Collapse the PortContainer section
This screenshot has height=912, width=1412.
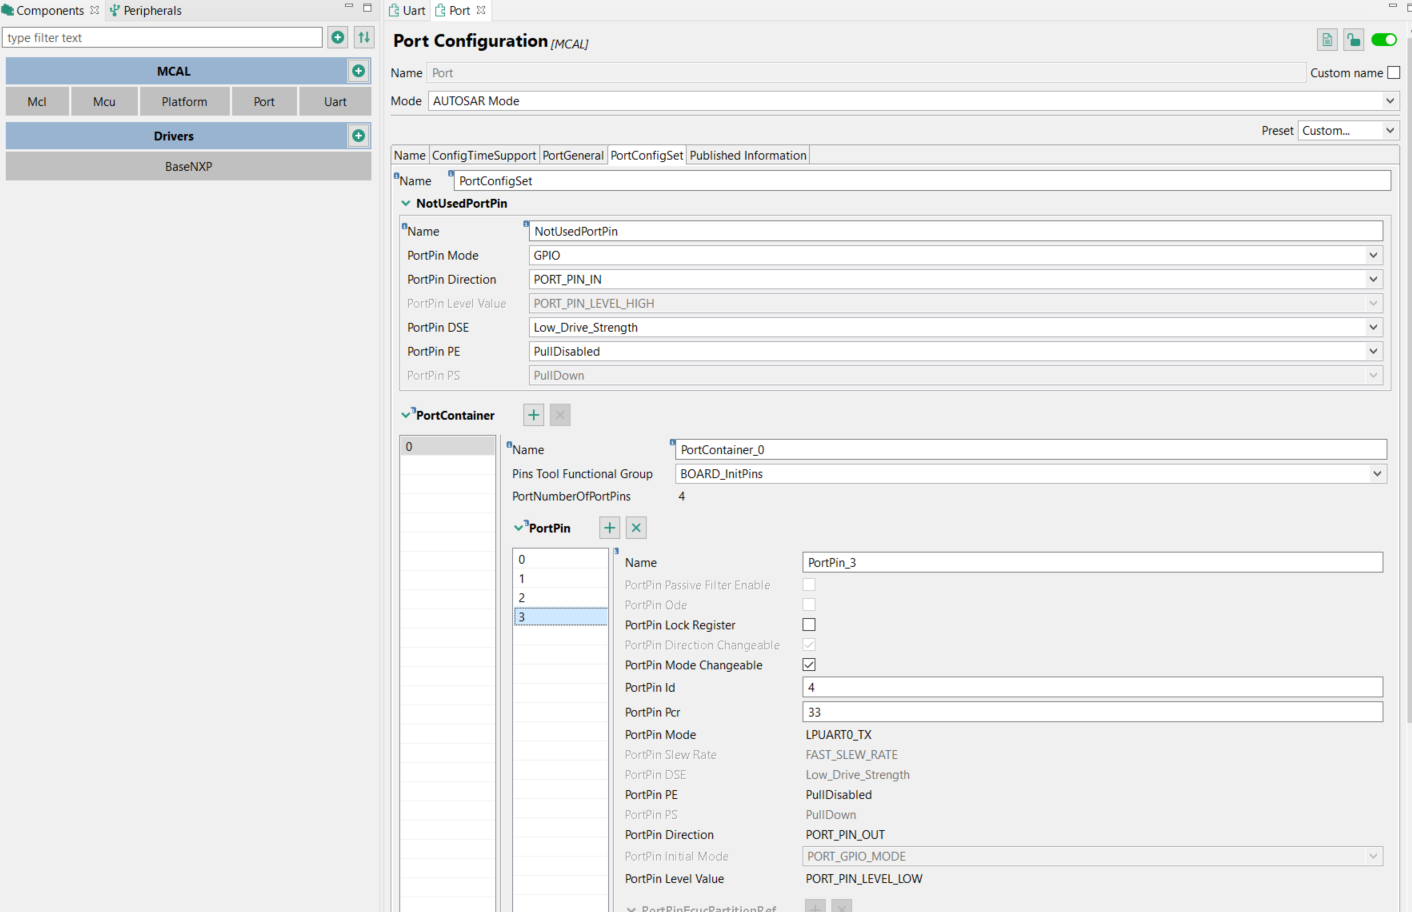point(406,415)
